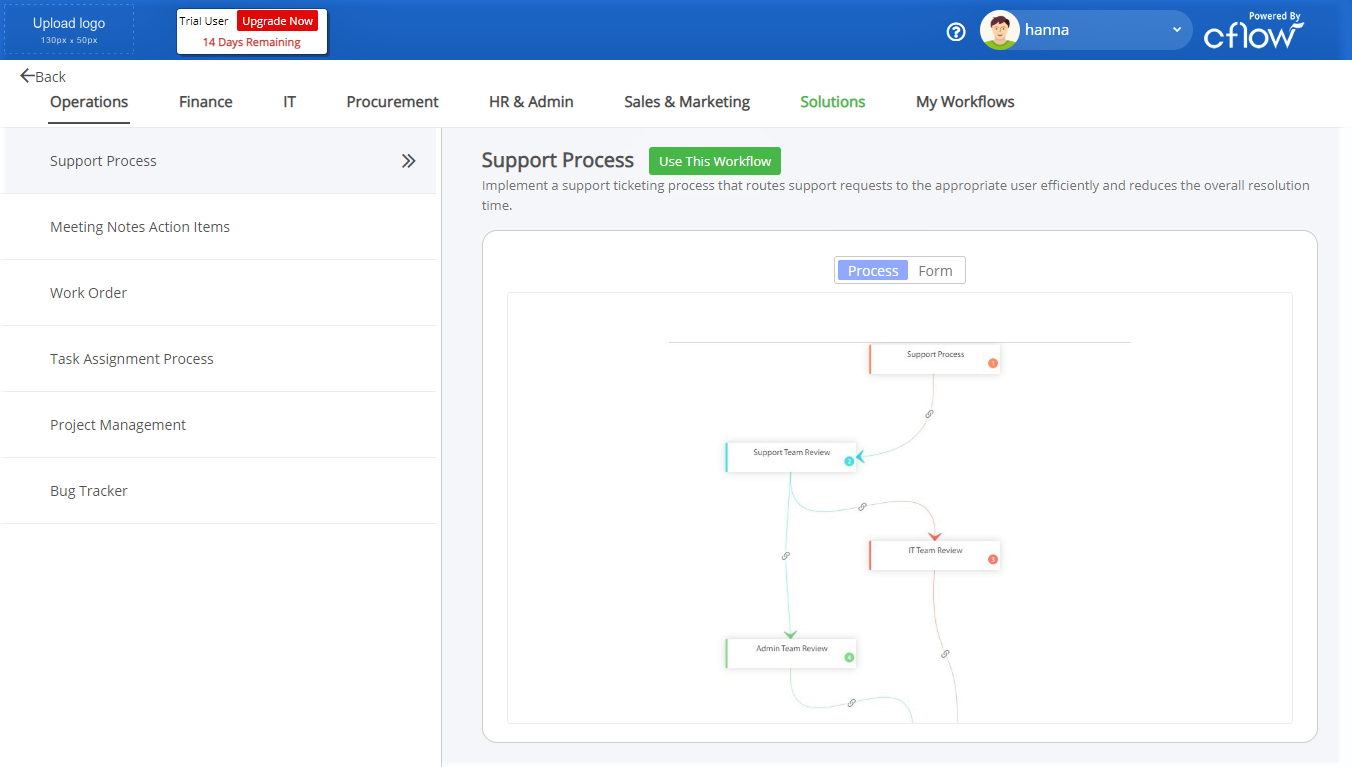This screenshot has height=767, width=1352.
Task: Switch to the HR & Admin tab
Action: tap(531, 102)
